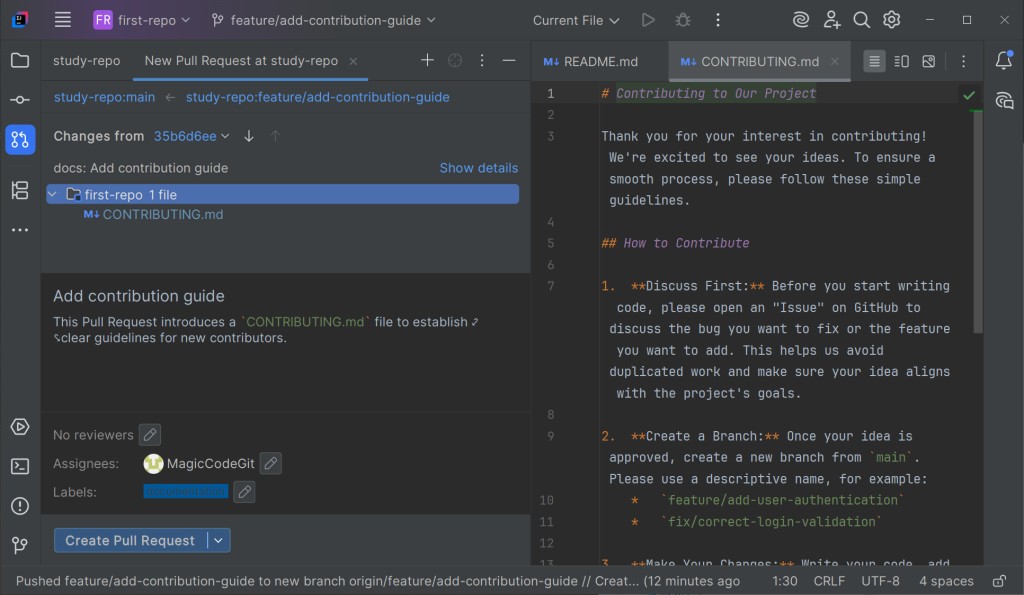Open Code With Me add-user icon

(x=831, y=20)
